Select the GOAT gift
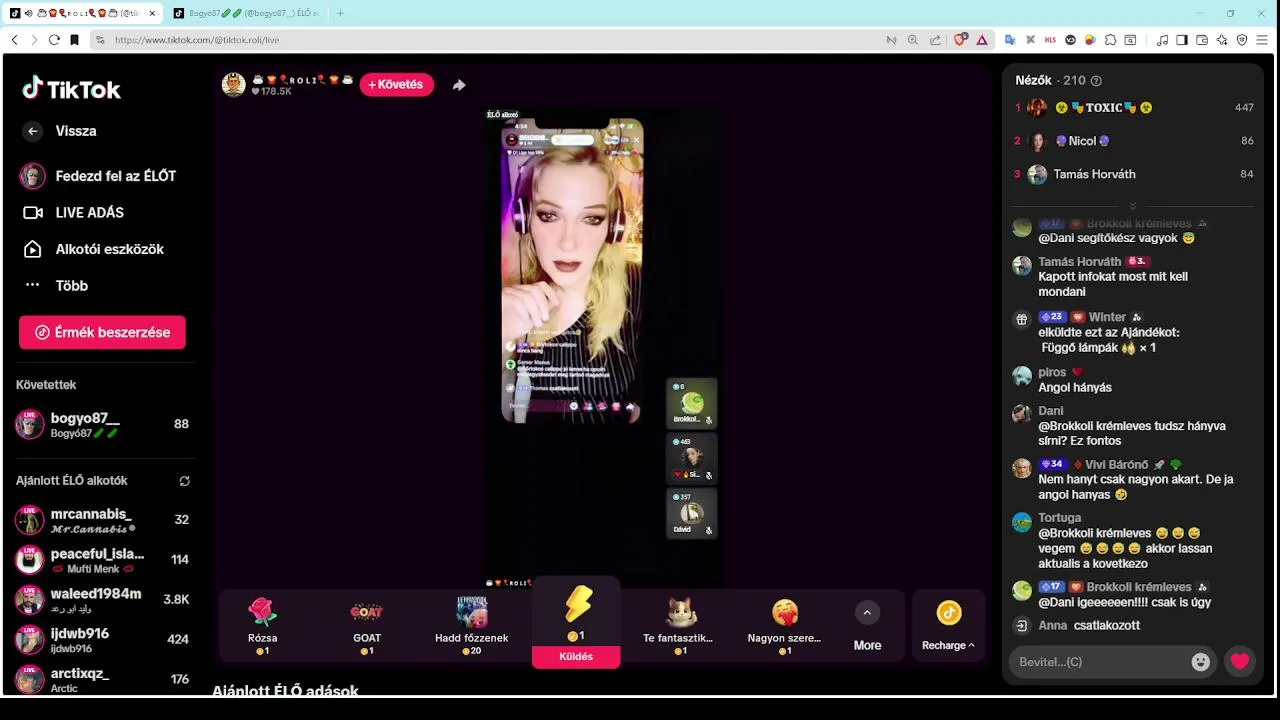Image resolution: width=1280 pixels, height=720 pixels. 367,625
